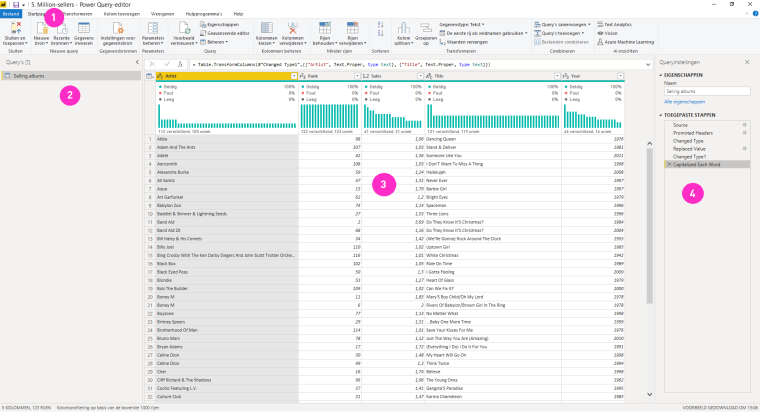Viewport: 760px width, 412px height.
Task: Click Voorbeeld vernieuwen icon
Action: coord(184,28)
